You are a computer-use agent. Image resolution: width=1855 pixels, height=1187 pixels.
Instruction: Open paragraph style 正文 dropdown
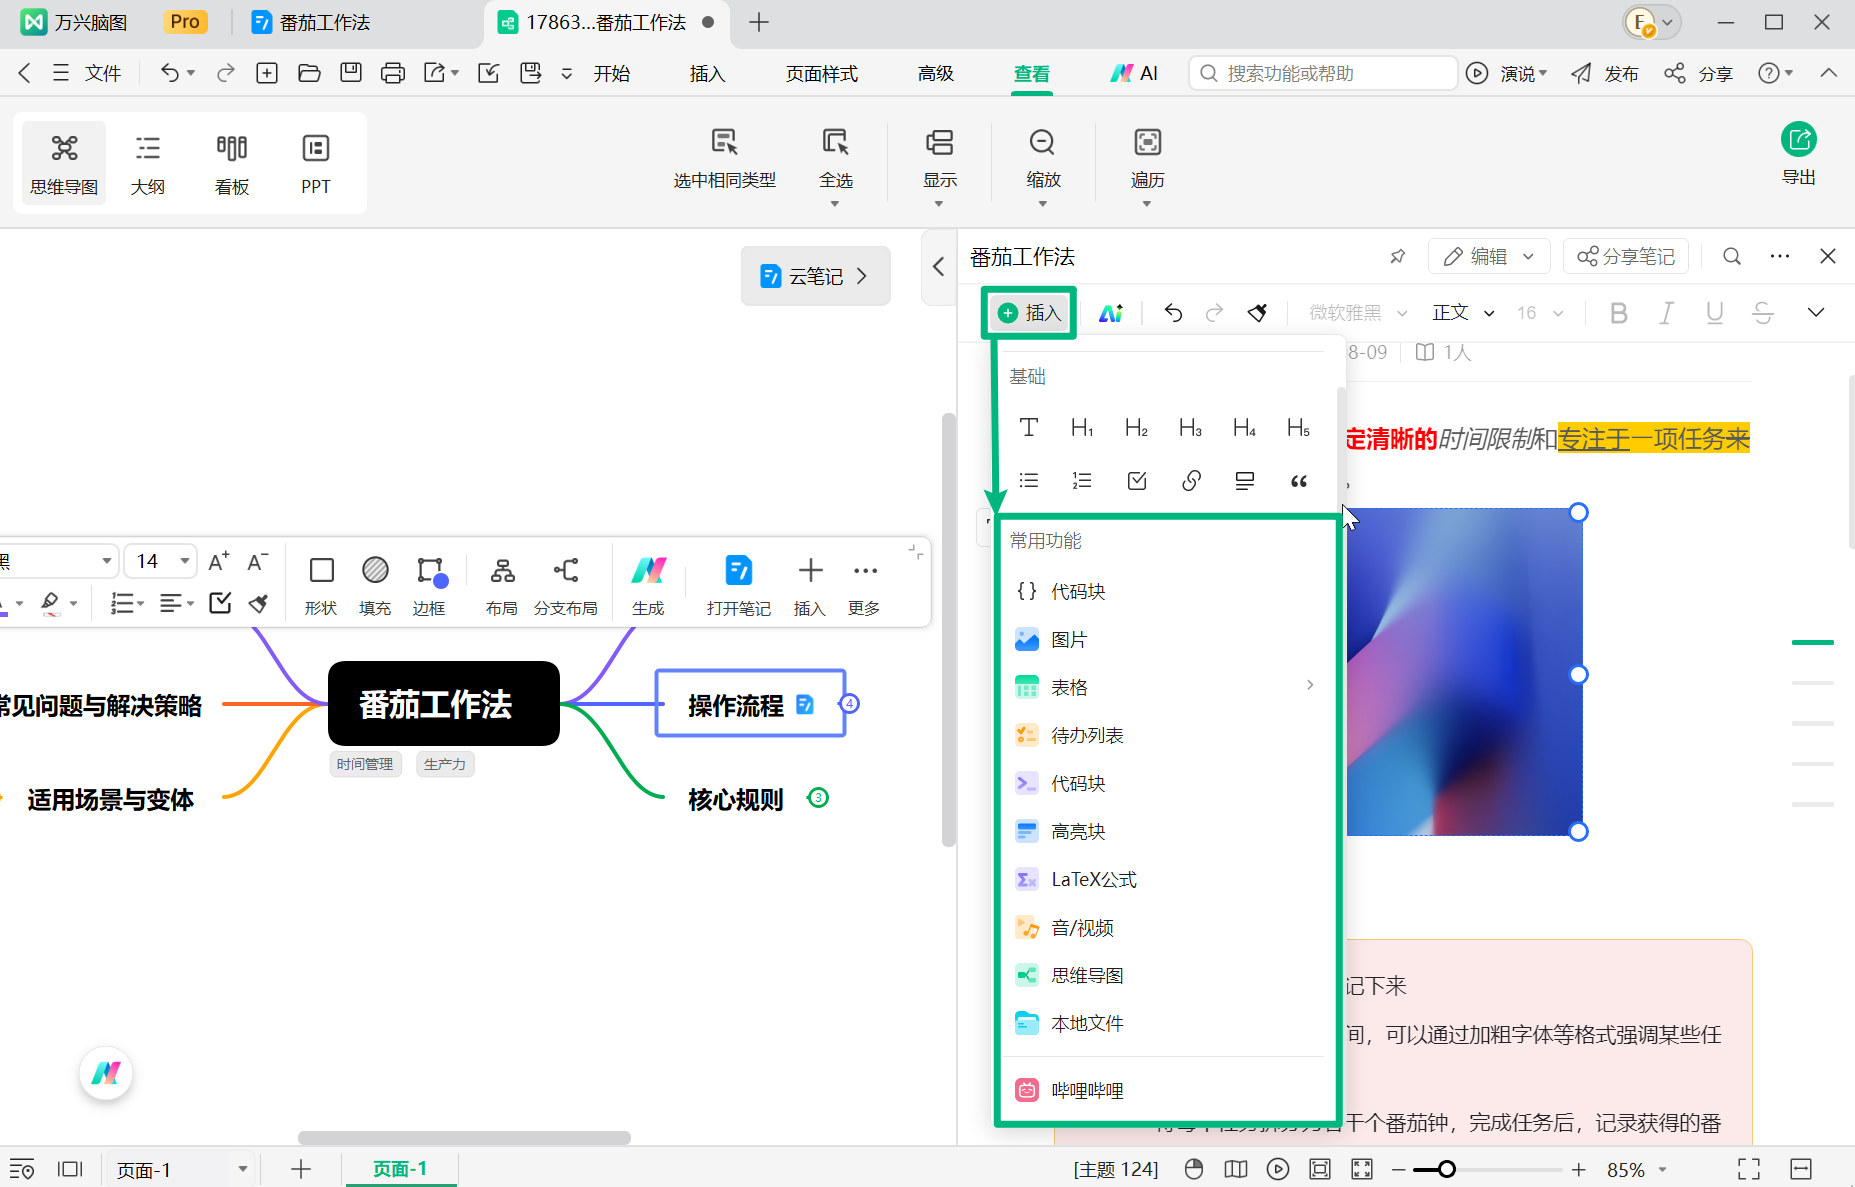click(x=1463, y=313)
